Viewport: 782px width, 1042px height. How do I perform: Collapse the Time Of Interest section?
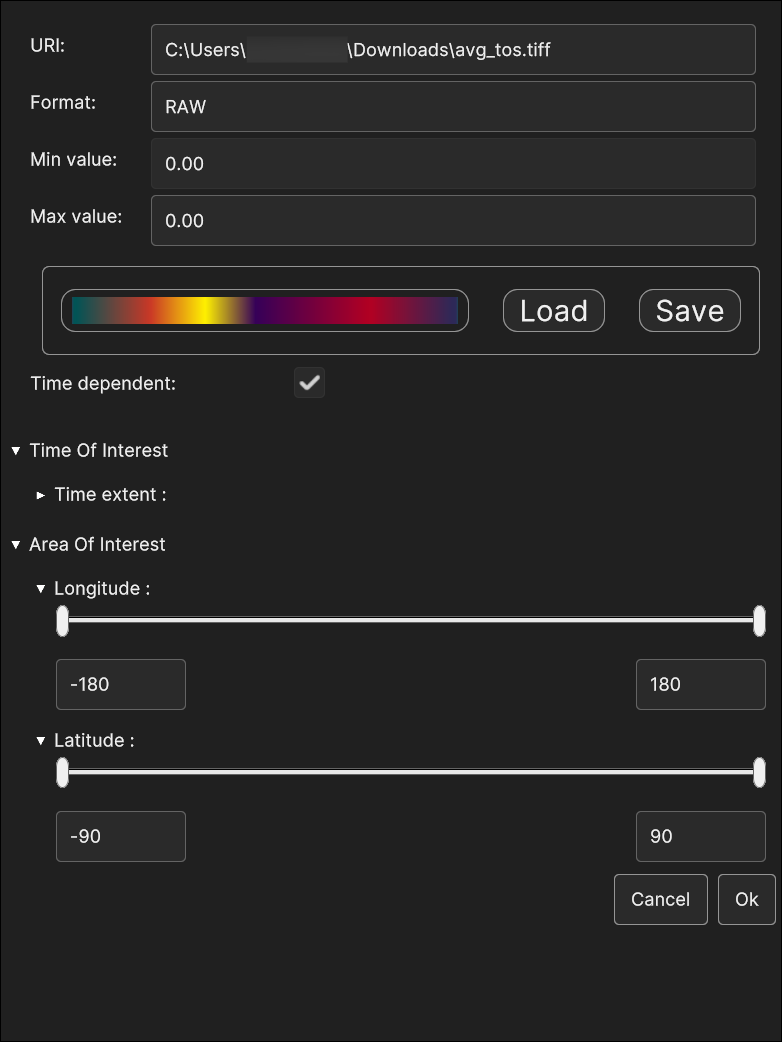16,451
